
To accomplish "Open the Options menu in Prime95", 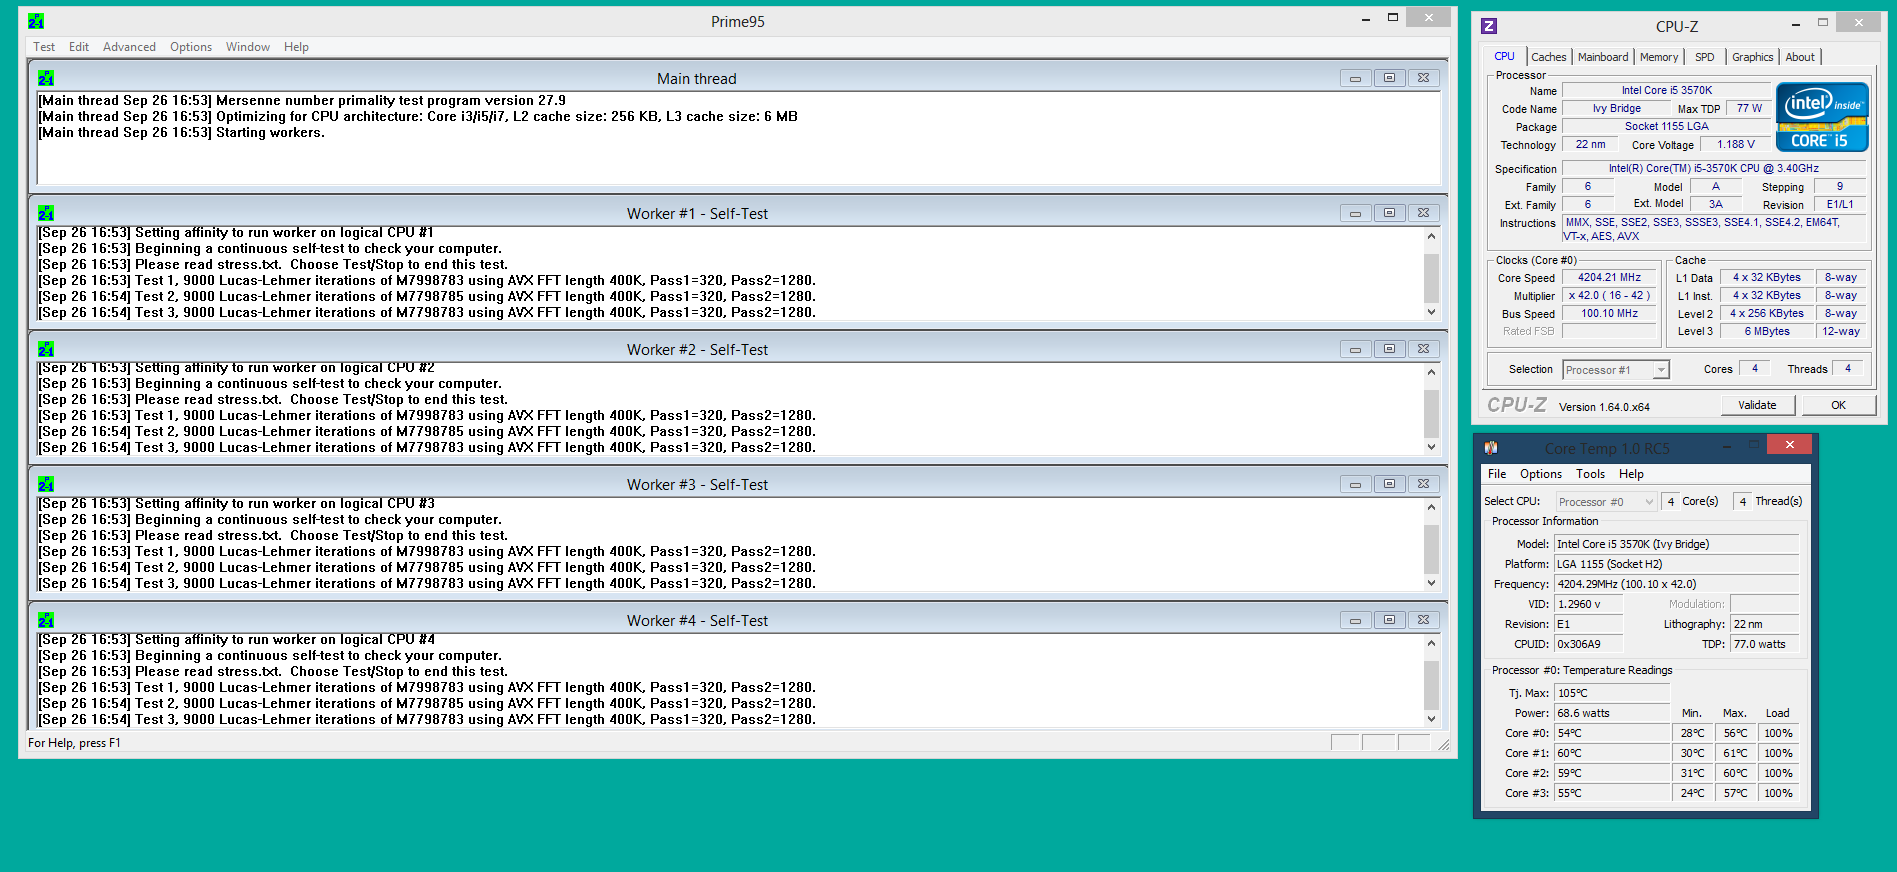I will pyautogui.click(x=191, y=47).
